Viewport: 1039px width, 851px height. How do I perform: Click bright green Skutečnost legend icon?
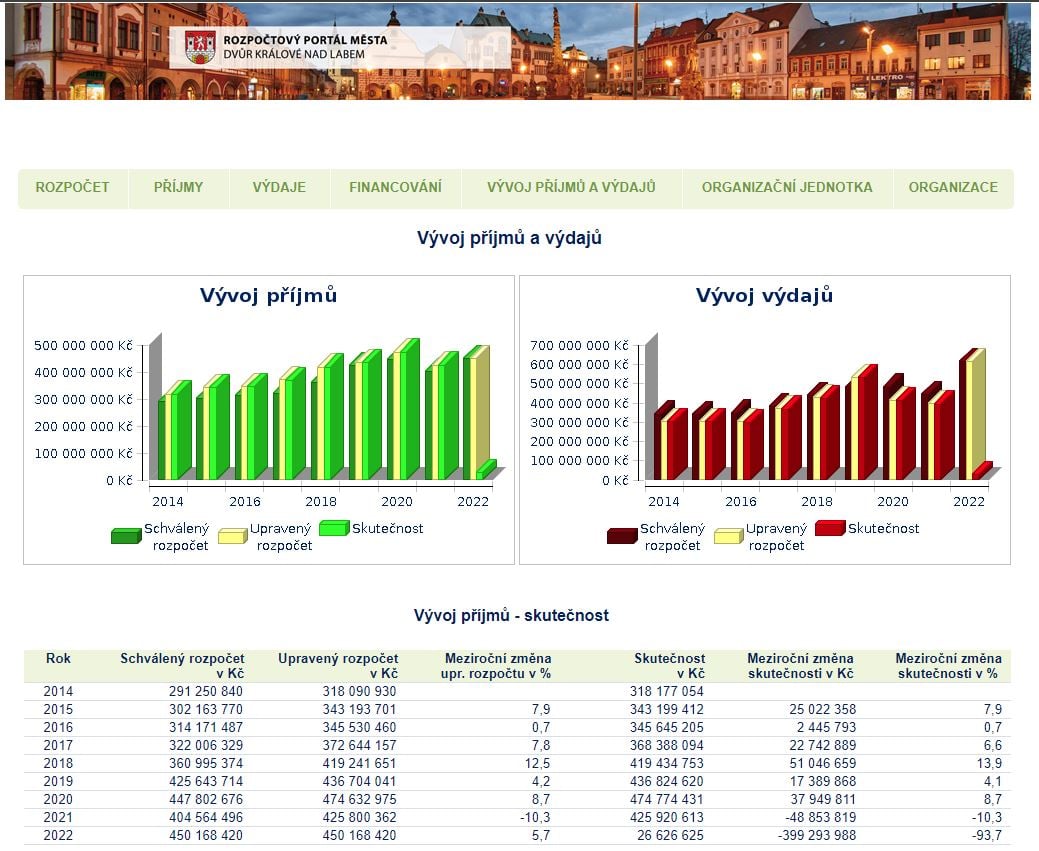point(332,528)
